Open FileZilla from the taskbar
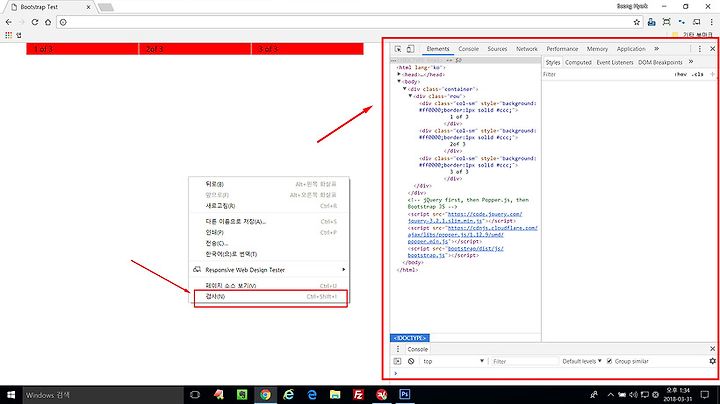Image resolution: width=720 pixels, height=404 pixels. pos(358,394)
